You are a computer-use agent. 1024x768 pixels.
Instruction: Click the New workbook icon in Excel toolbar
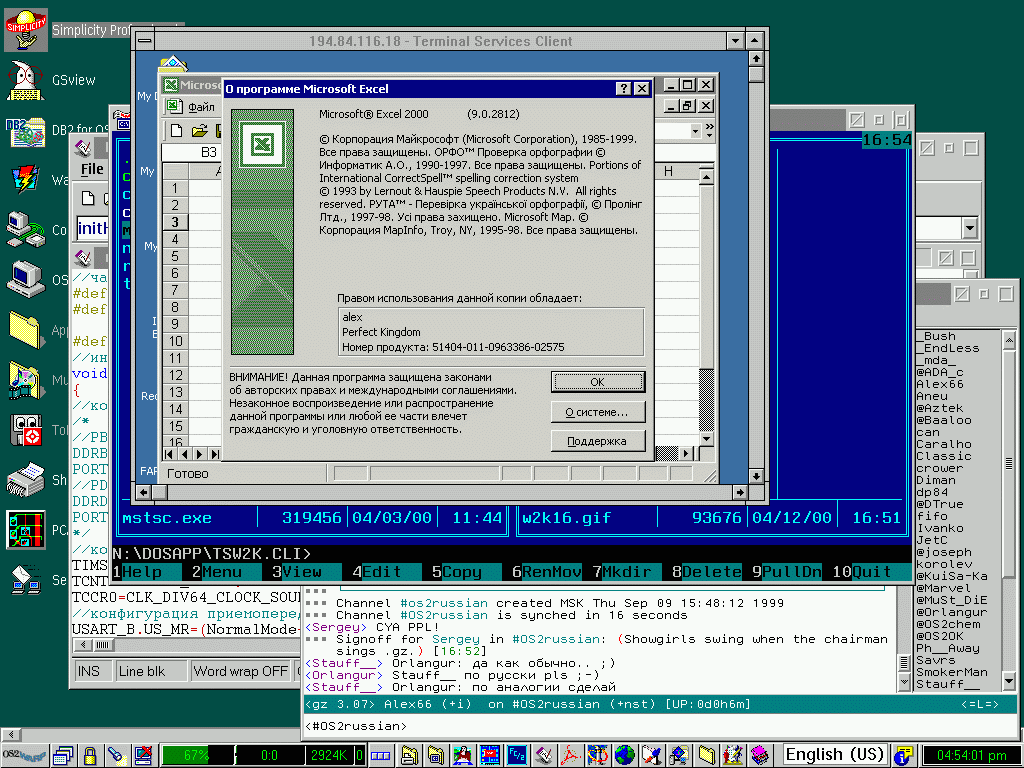click(x=176, y=131)
